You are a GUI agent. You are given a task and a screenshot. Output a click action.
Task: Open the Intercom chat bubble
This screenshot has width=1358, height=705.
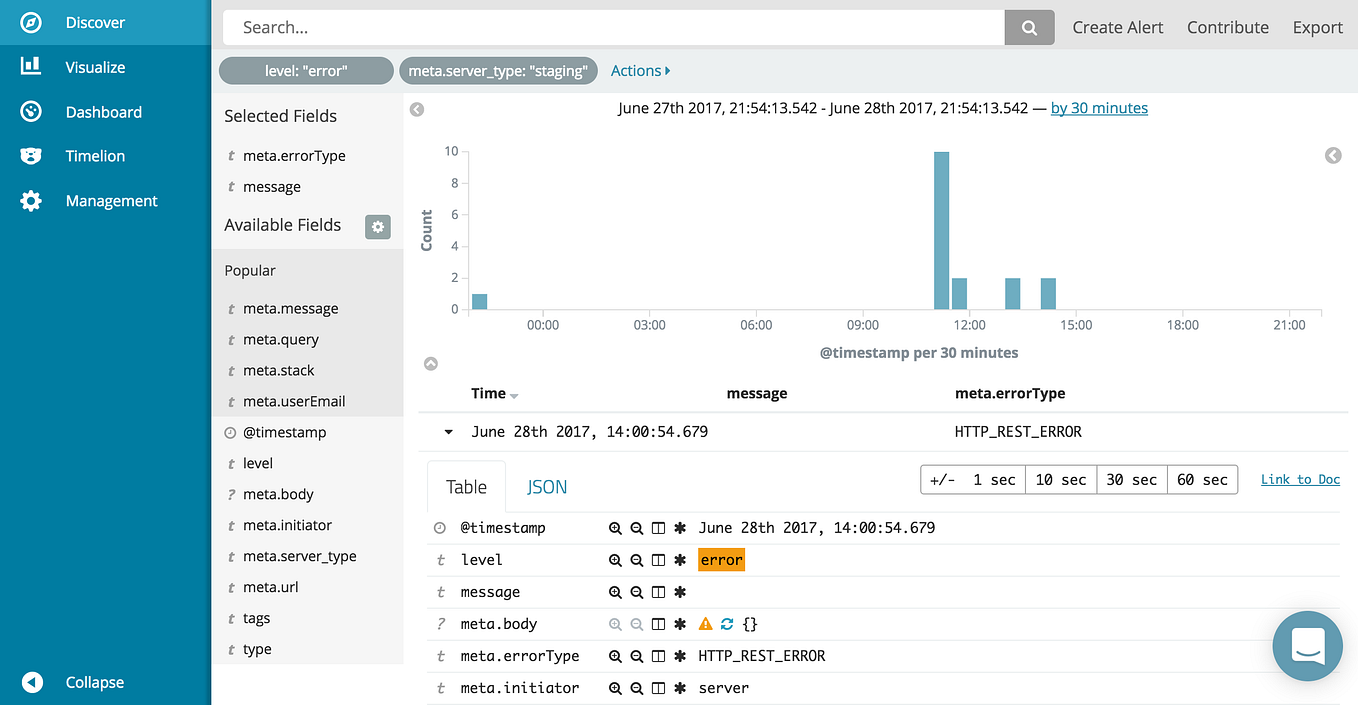click(x=1307, y=646)
